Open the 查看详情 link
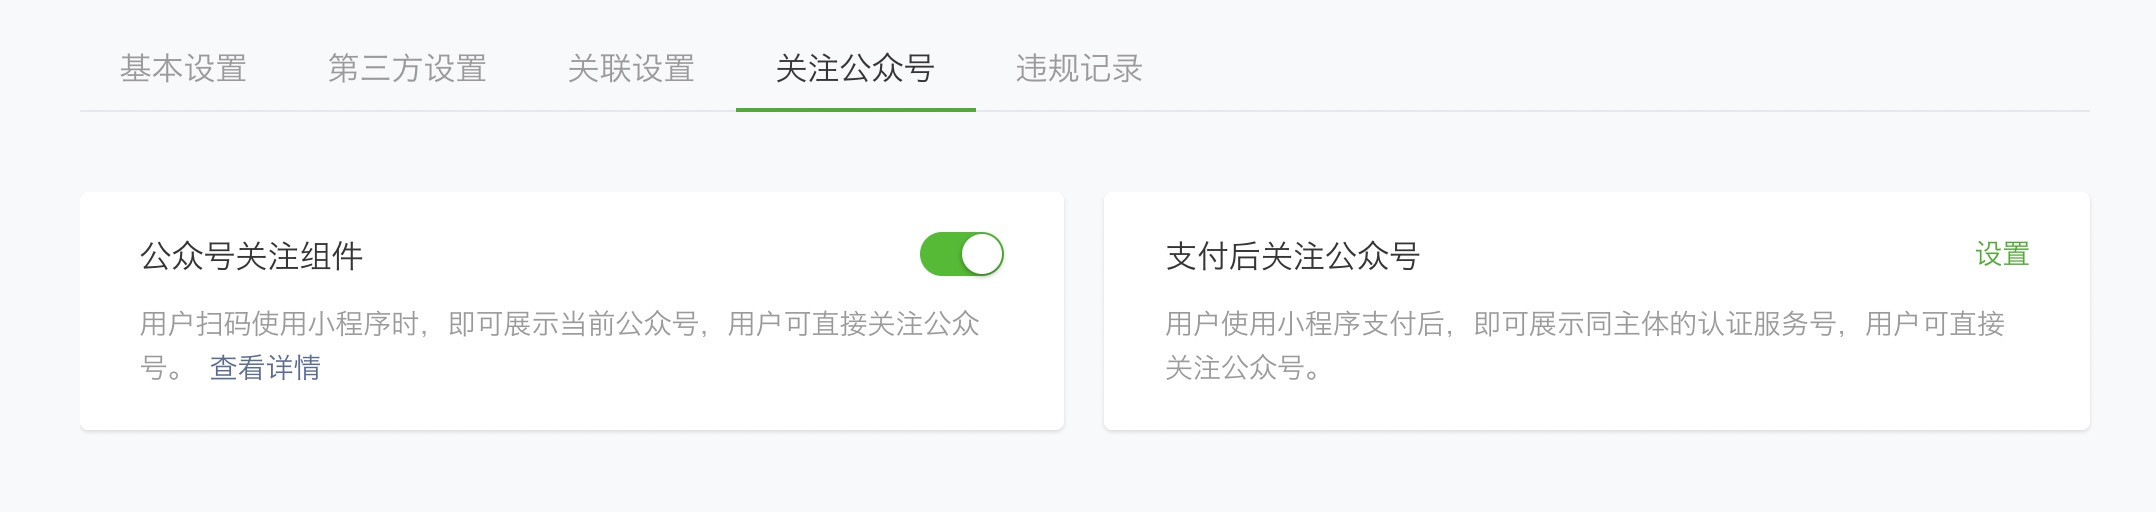This screenshot has width=2156, height=512. 265,368
